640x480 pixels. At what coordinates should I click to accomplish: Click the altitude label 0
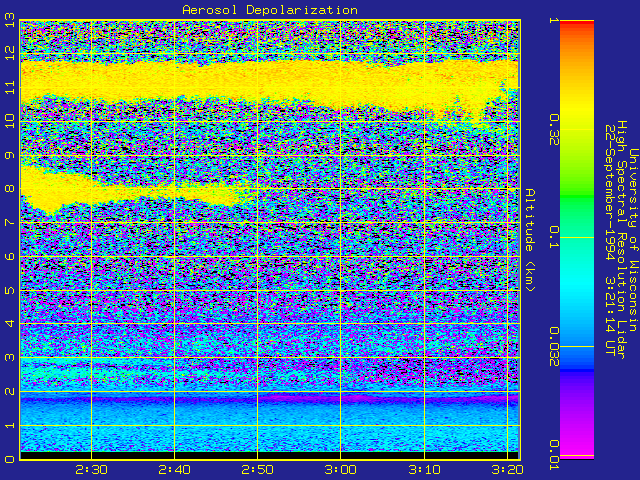(10, 459)
